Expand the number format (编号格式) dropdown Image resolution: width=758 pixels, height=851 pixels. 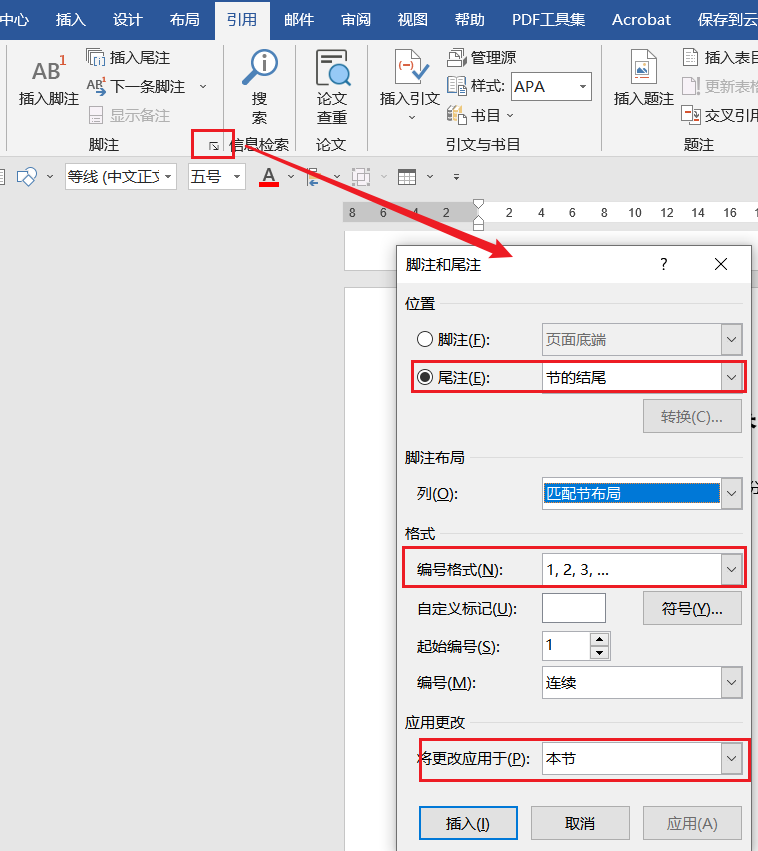click(x=732, y=570)
